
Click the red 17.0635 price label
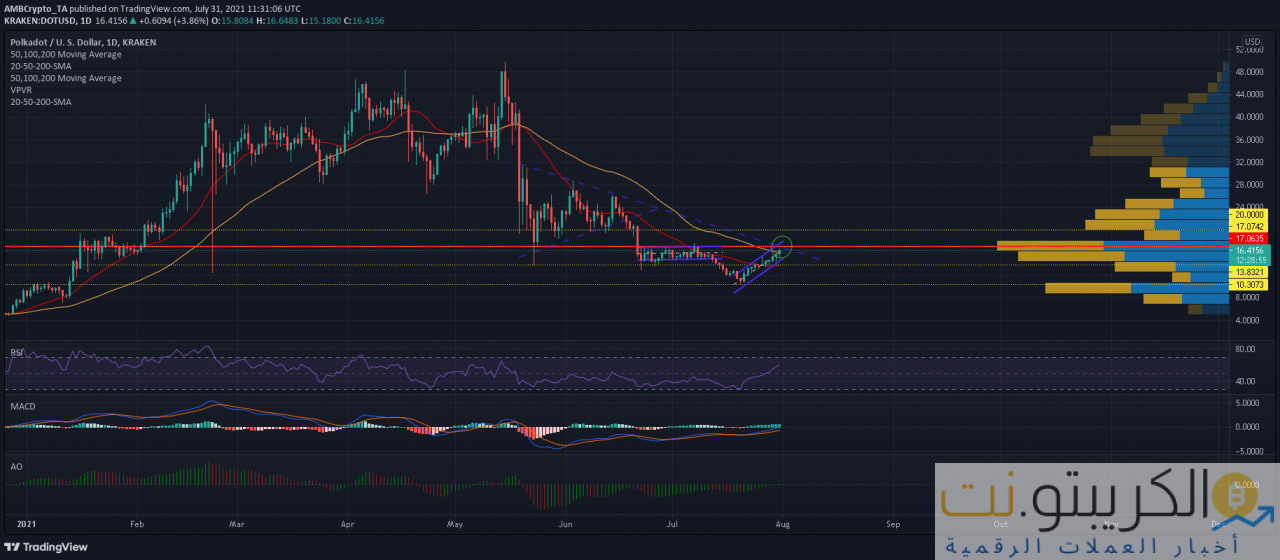pos(1251,239)
